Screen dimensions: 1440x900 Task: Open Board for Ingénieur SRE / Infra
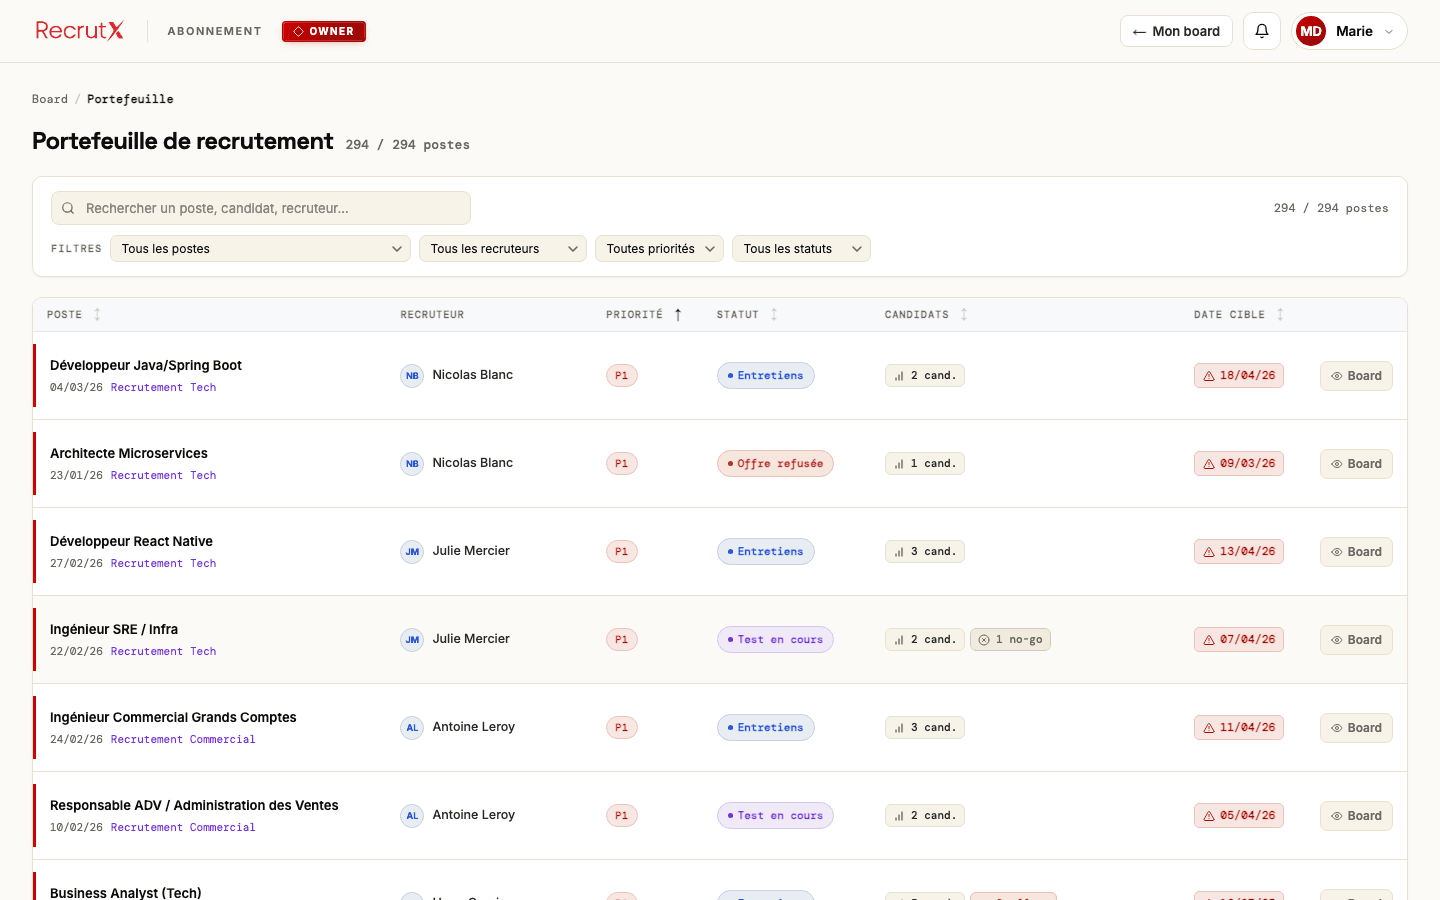click(1356, 640)
